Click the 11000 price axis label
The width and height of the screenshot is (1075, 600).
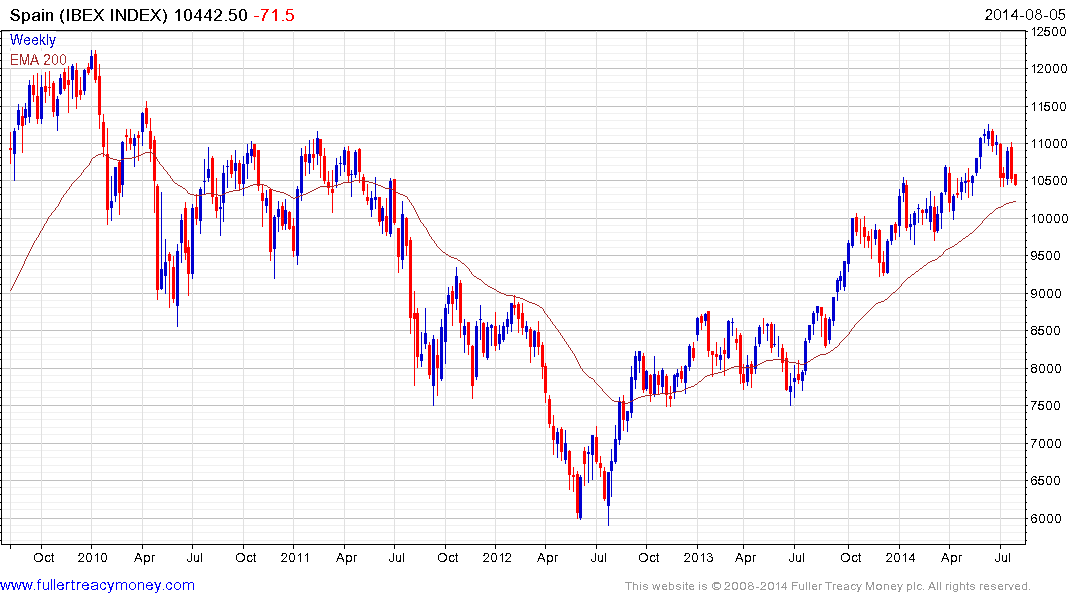[x=1050, y=144]
